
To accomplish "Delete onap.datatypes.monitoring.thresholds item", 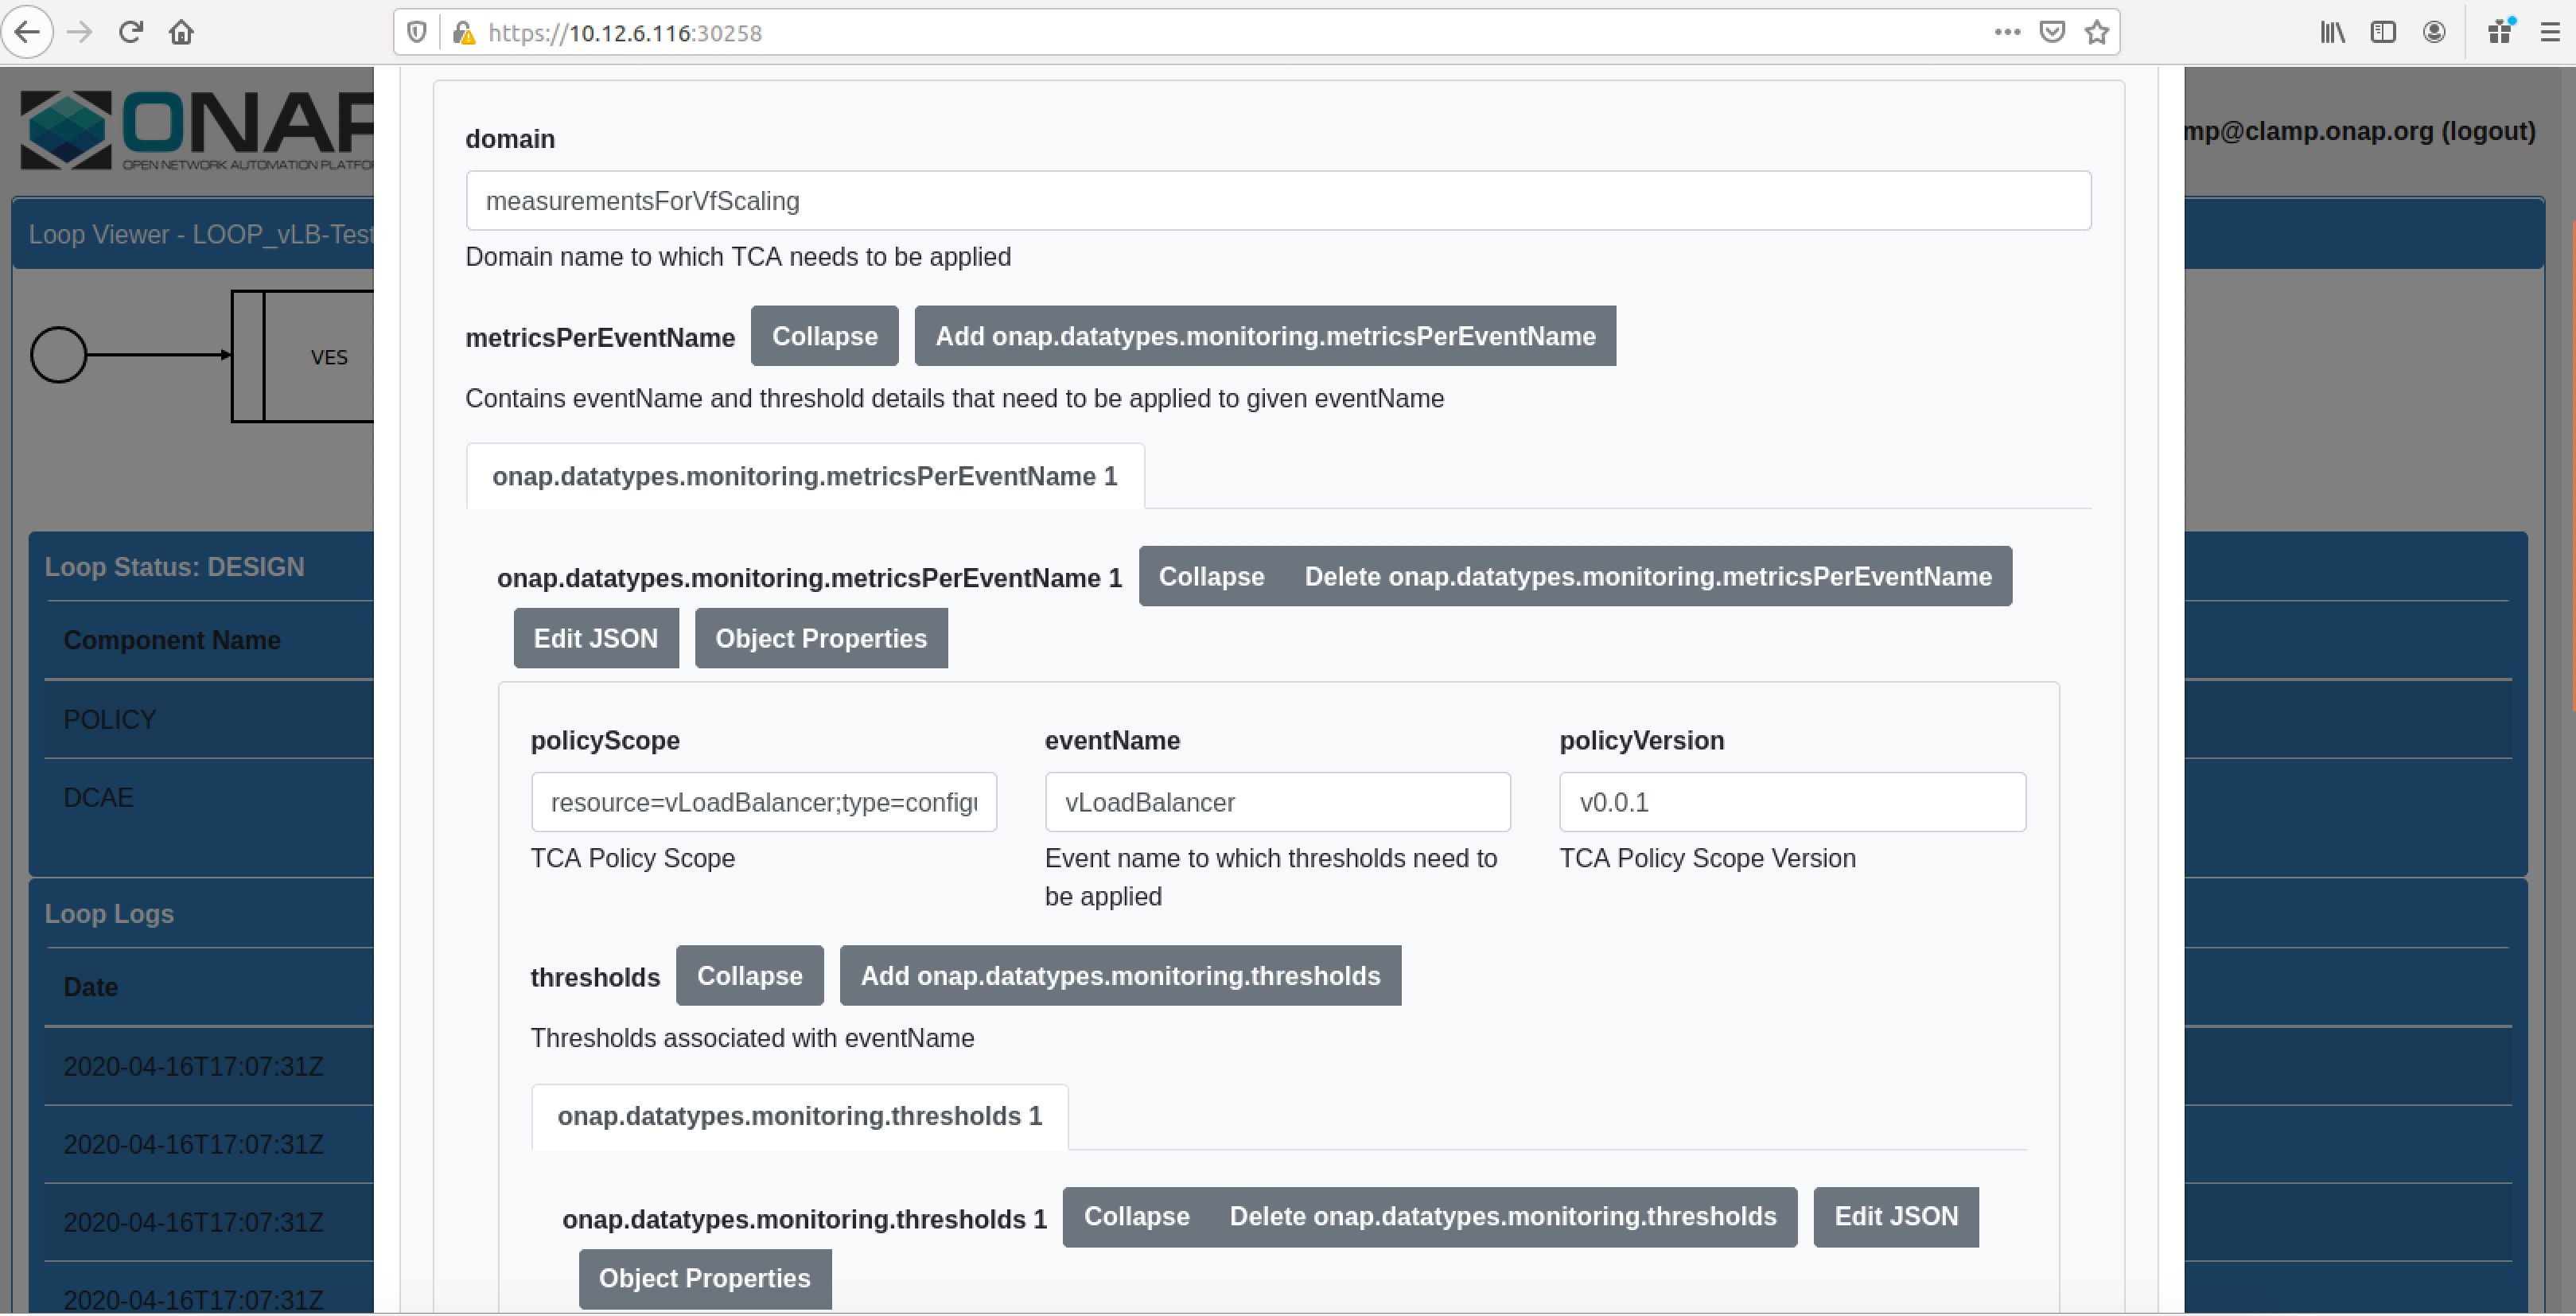I will pyautogui.click(x=1503, y=1217).
